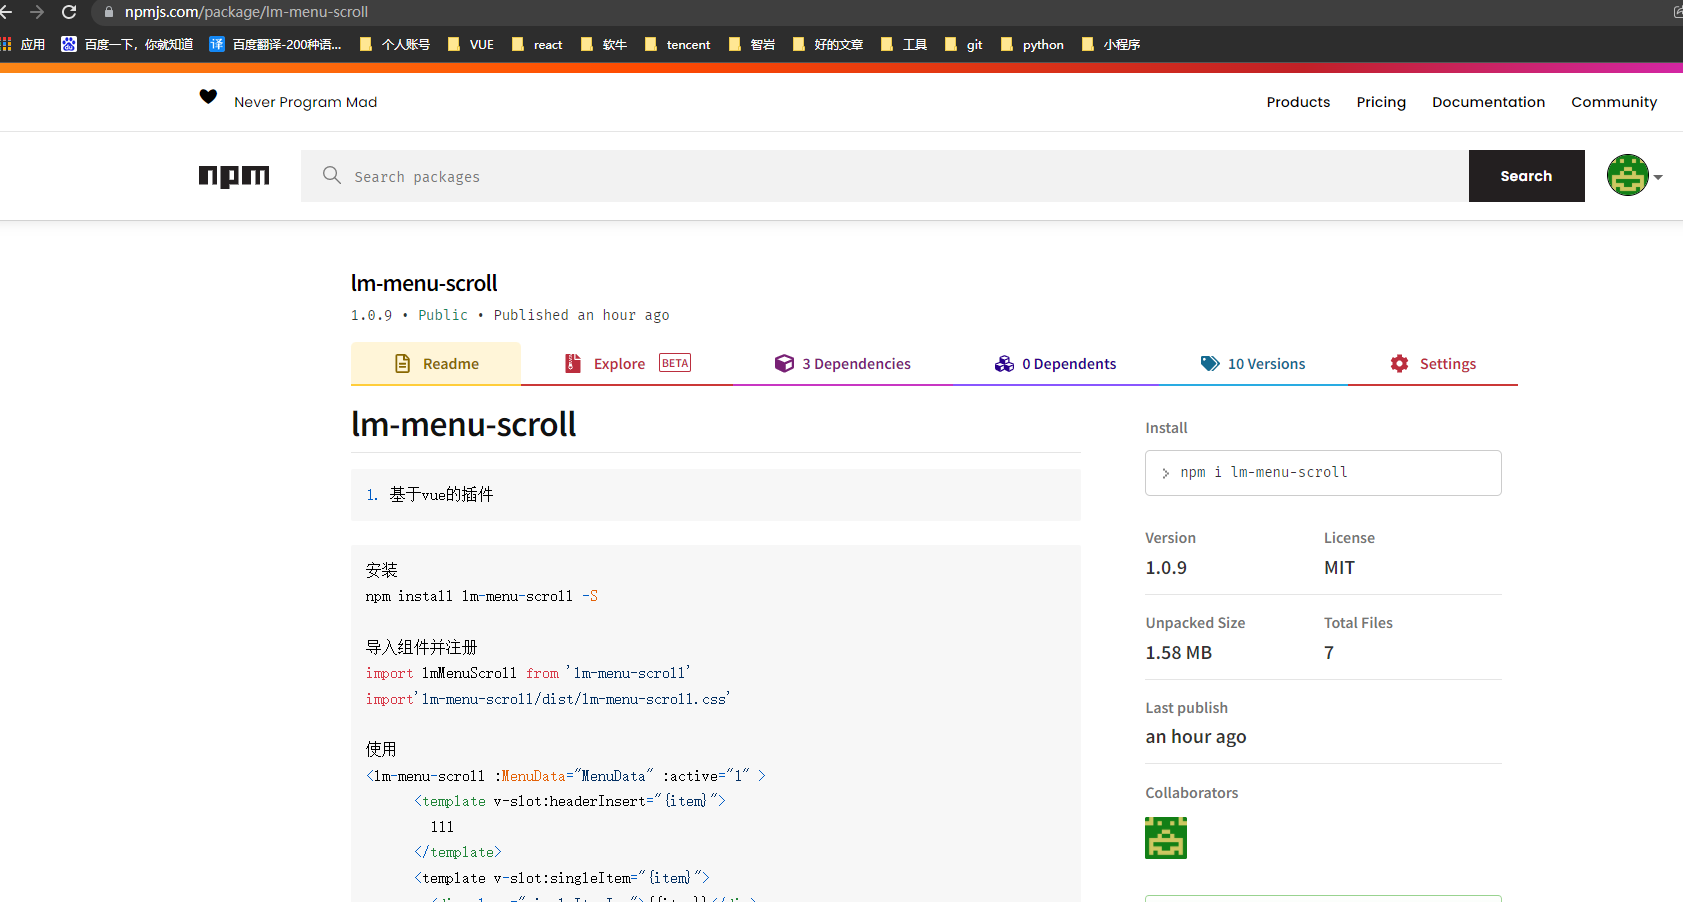Copy the npm i lm-menu-scroll install command
1683x902 pixels.
tap(1323, 473)
